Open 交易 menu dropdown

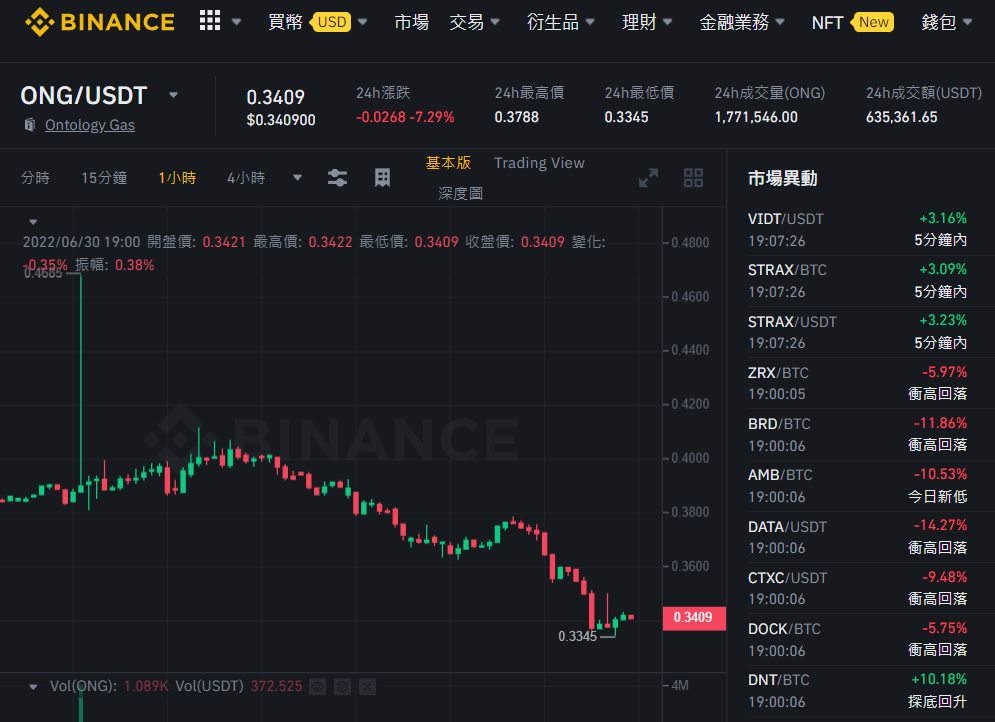click(474, 22)
